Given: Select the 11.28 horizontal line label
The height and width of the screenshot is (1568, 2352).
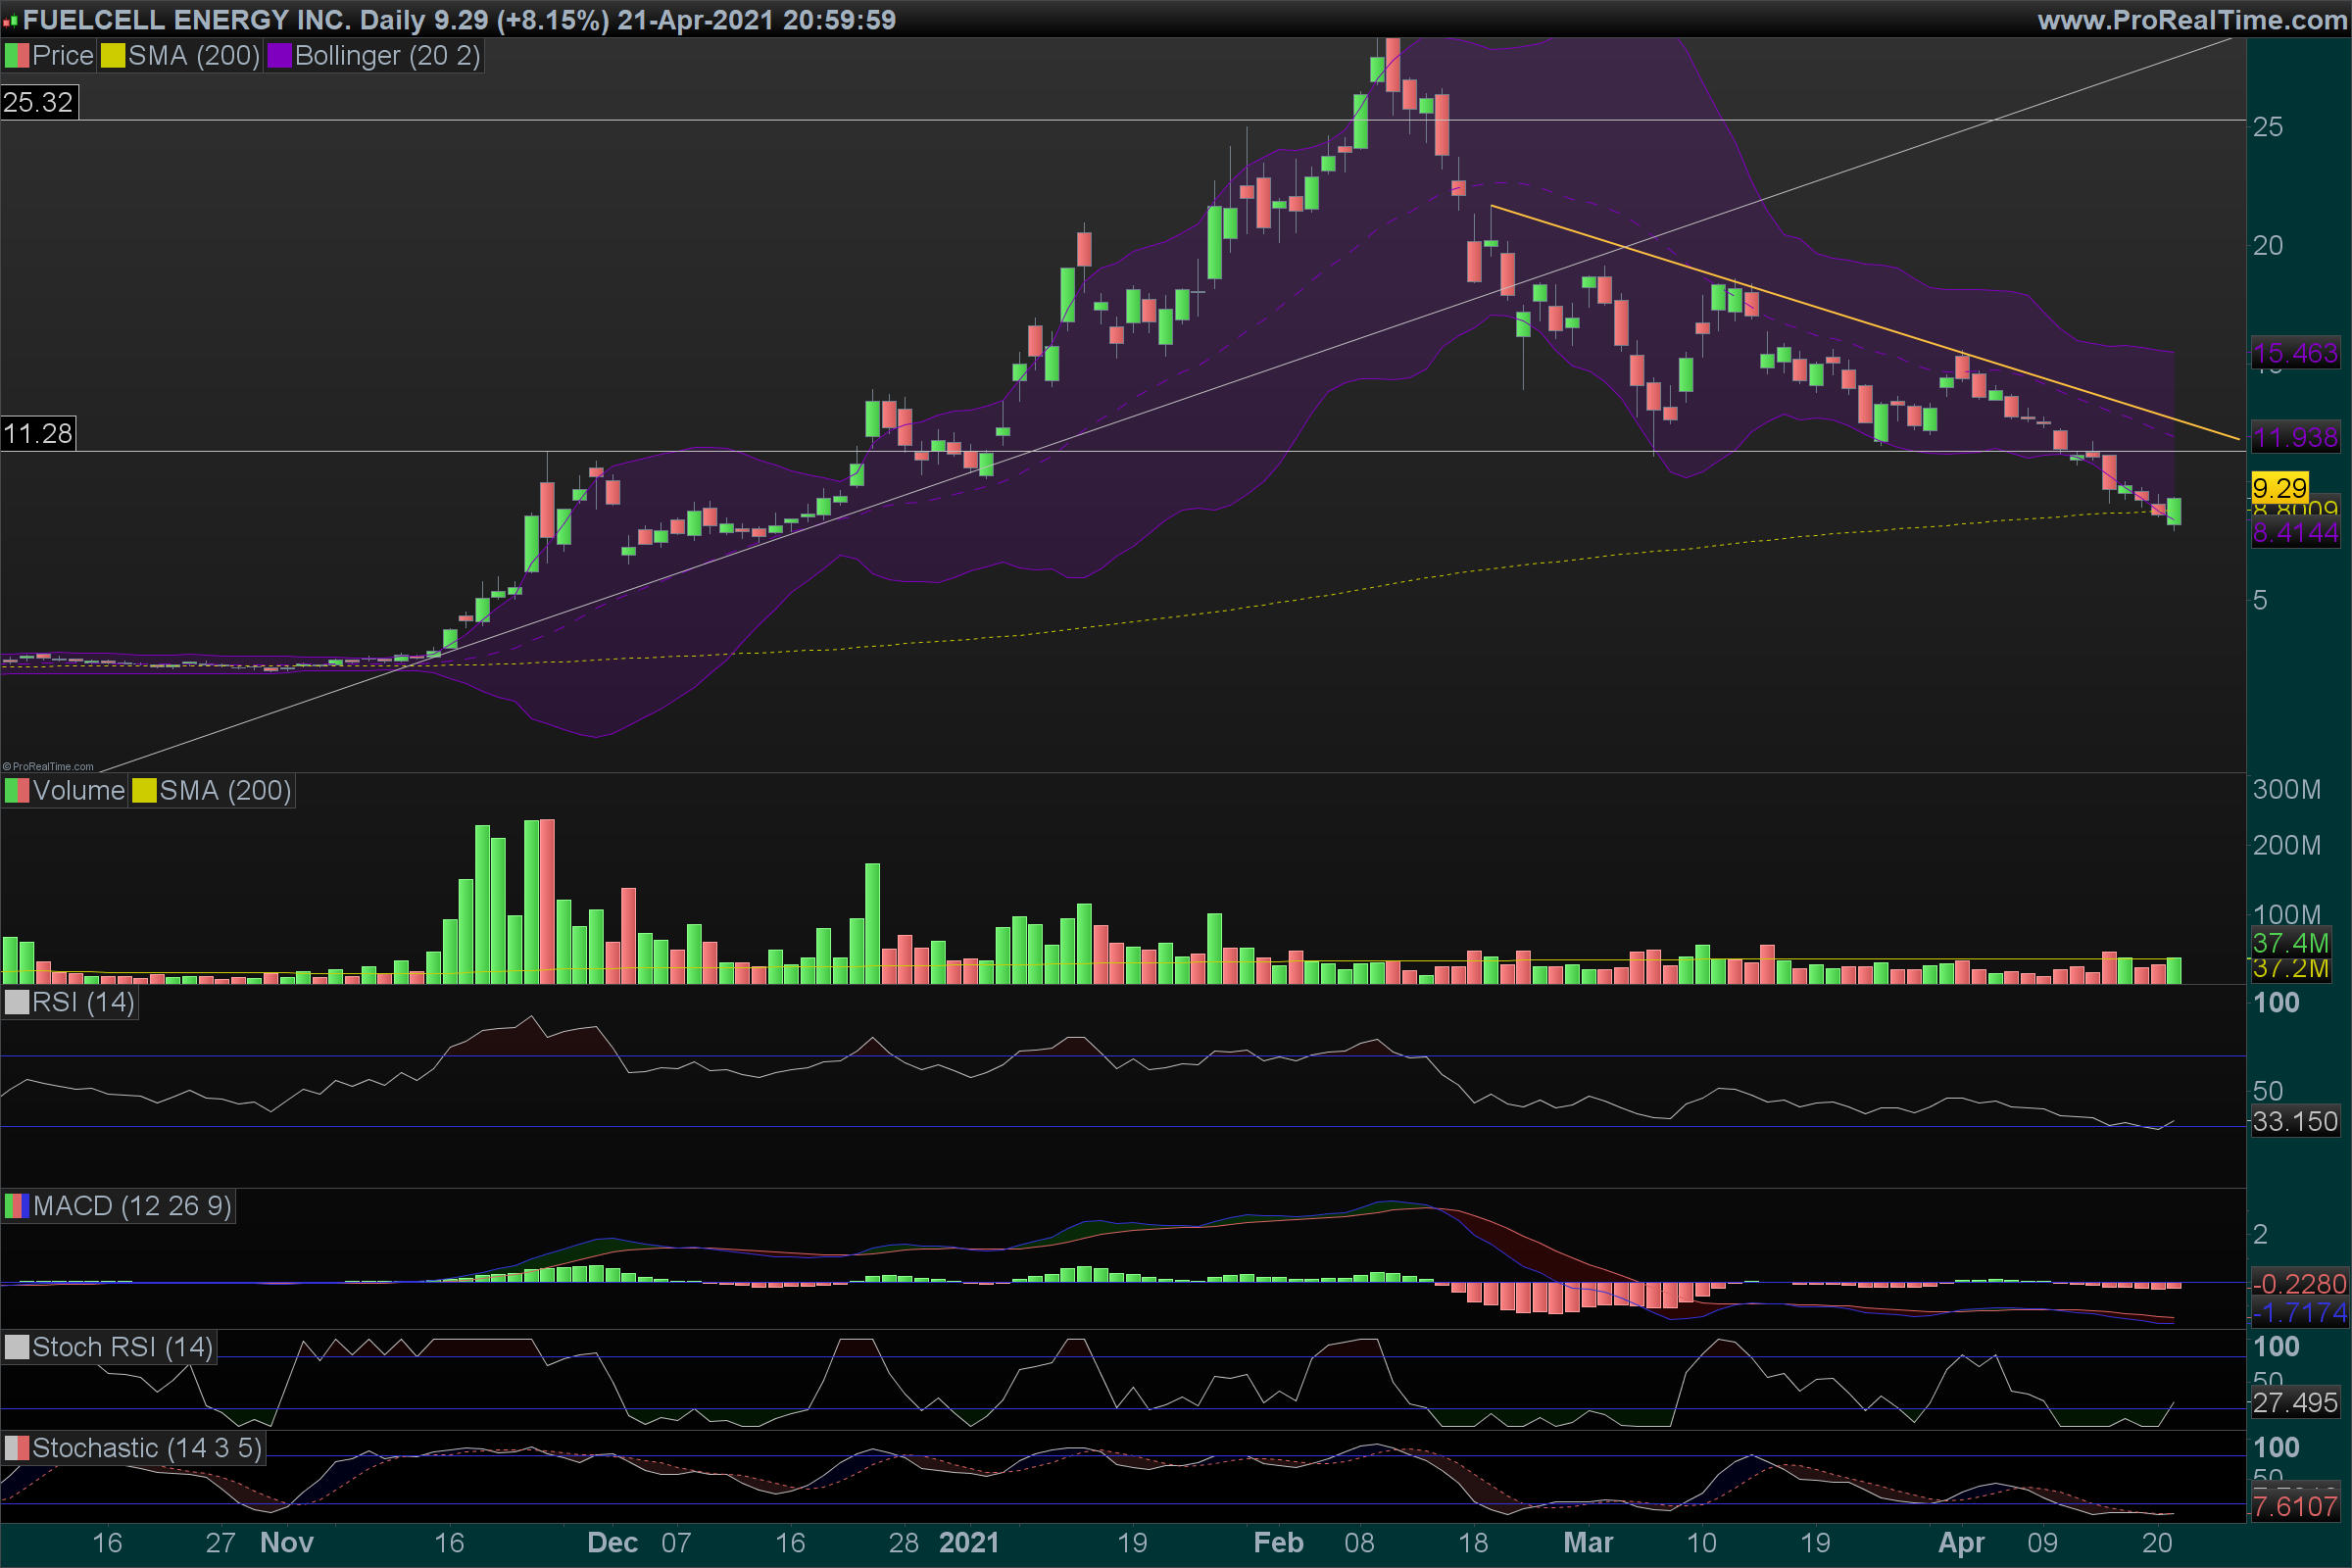Looking at the screenshot, I should (38, 433).
